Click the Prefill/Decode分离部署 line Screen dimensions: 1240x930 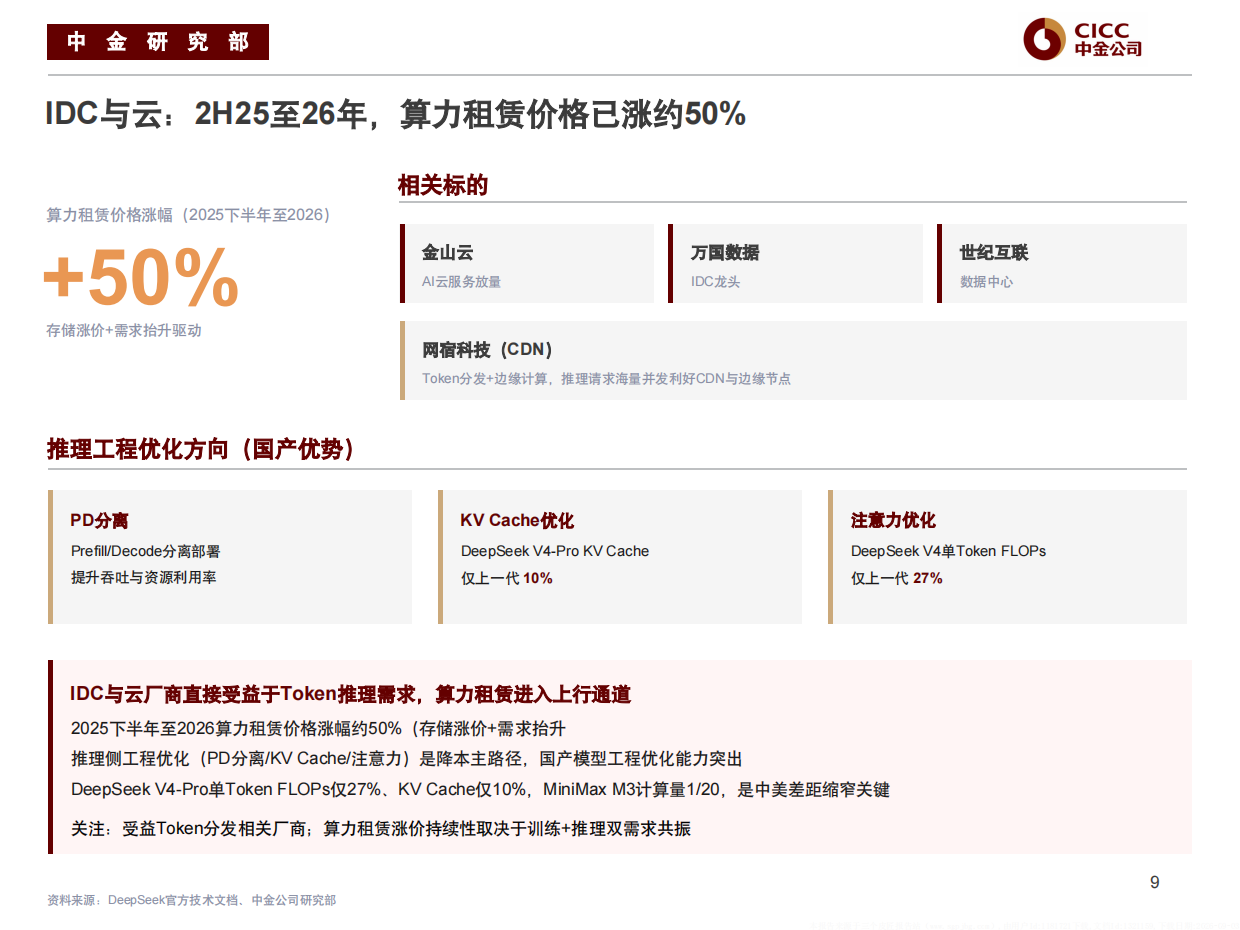point(145,551)
